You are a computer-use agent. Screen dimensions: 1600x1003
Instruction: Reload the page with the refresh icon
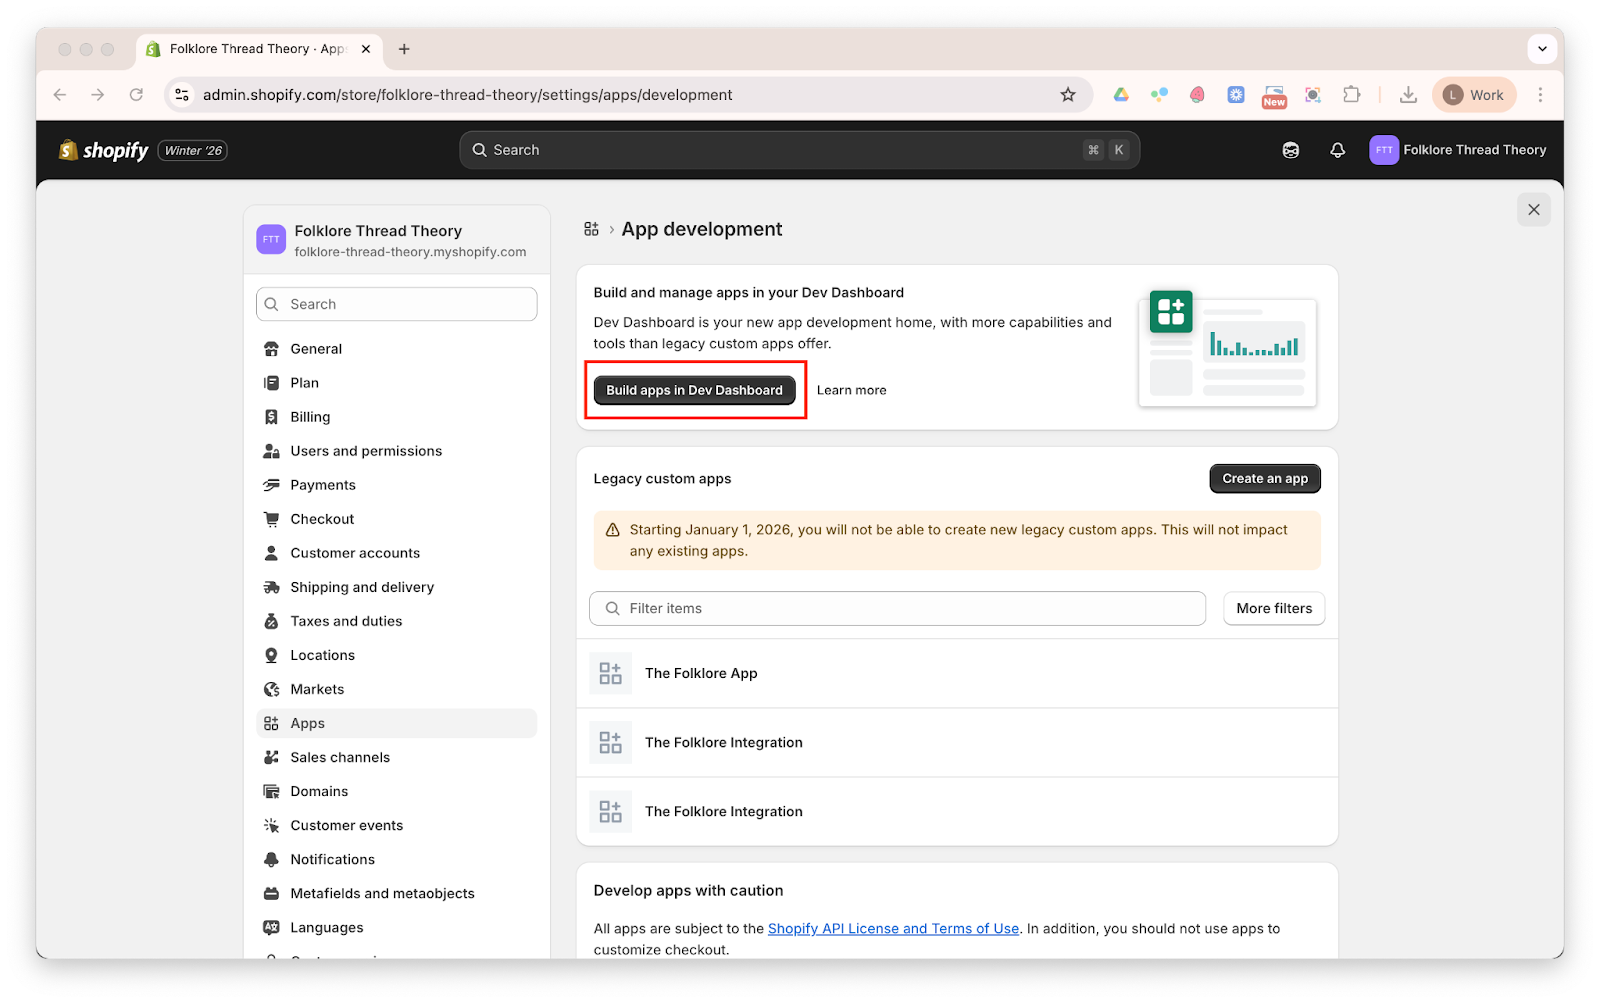click(136, 95)
